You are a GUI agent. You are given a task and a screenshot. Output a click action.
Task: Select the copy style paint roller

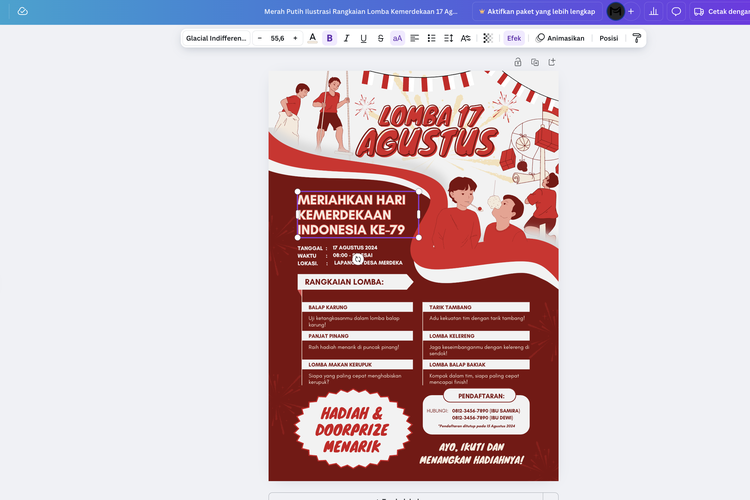637,38
